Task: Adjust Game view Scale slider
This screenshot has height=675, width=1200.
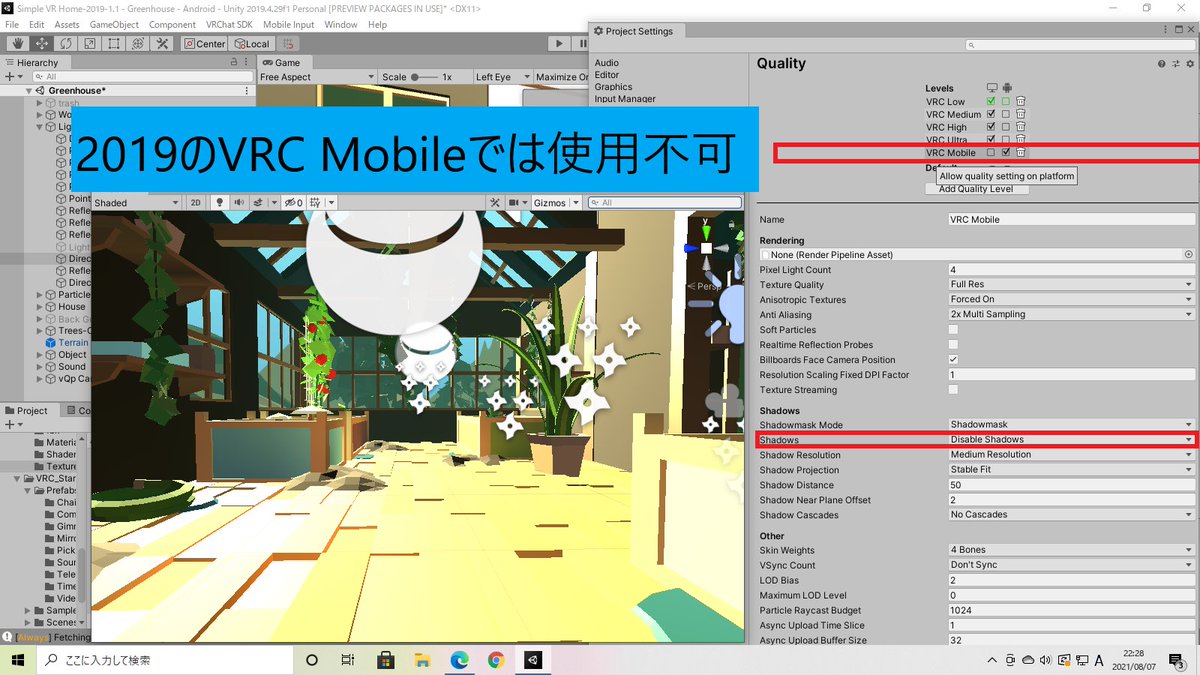Action: click(x=424, y=77)
